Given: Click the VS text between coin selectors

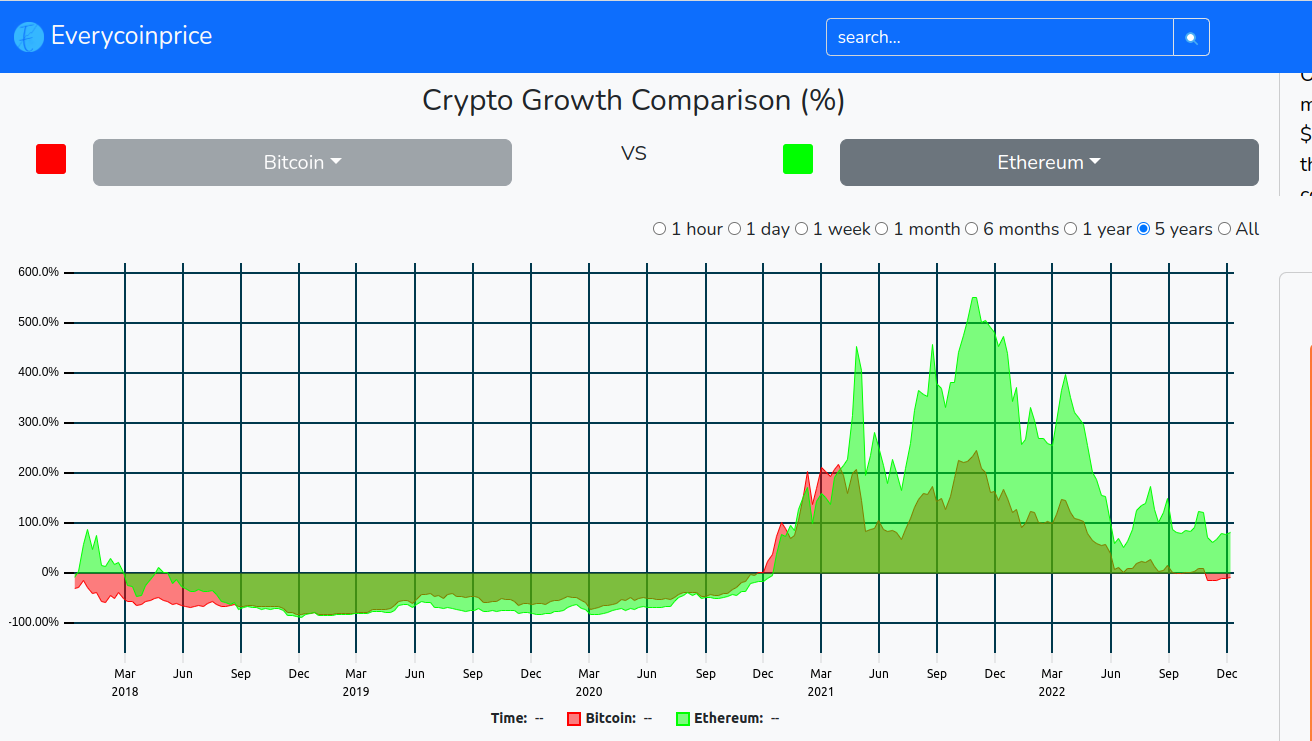Looking at the screenshot, I should [634, 153].
